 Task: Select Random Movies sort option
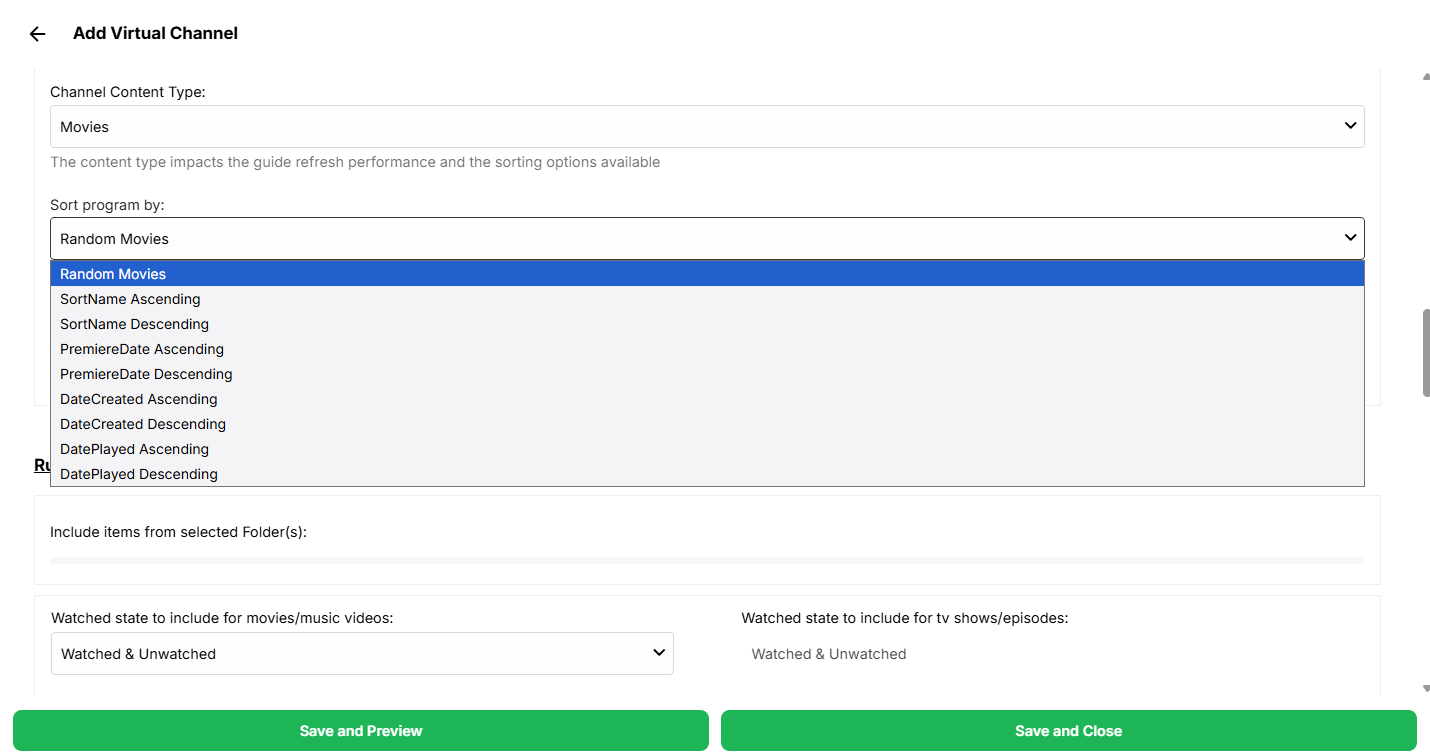[113, 274]
